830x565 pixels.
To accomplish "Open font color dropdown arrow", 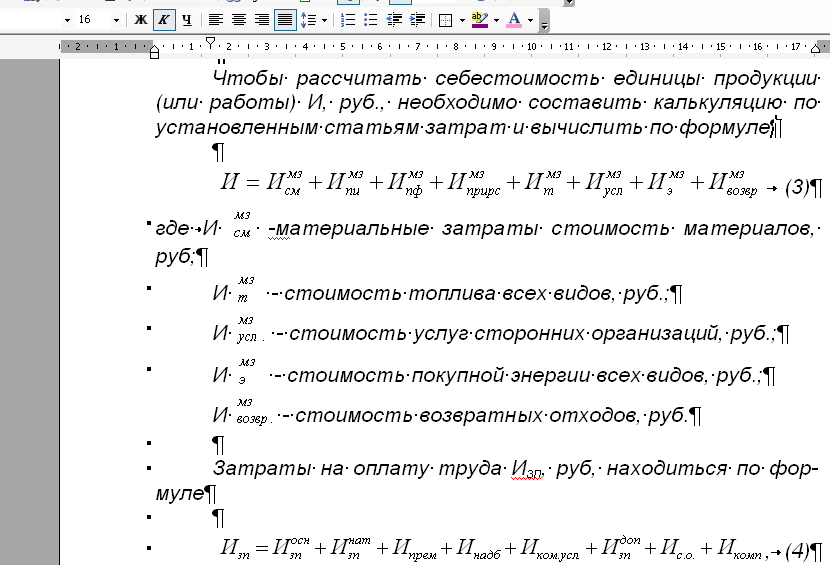I will pos(530,21).
